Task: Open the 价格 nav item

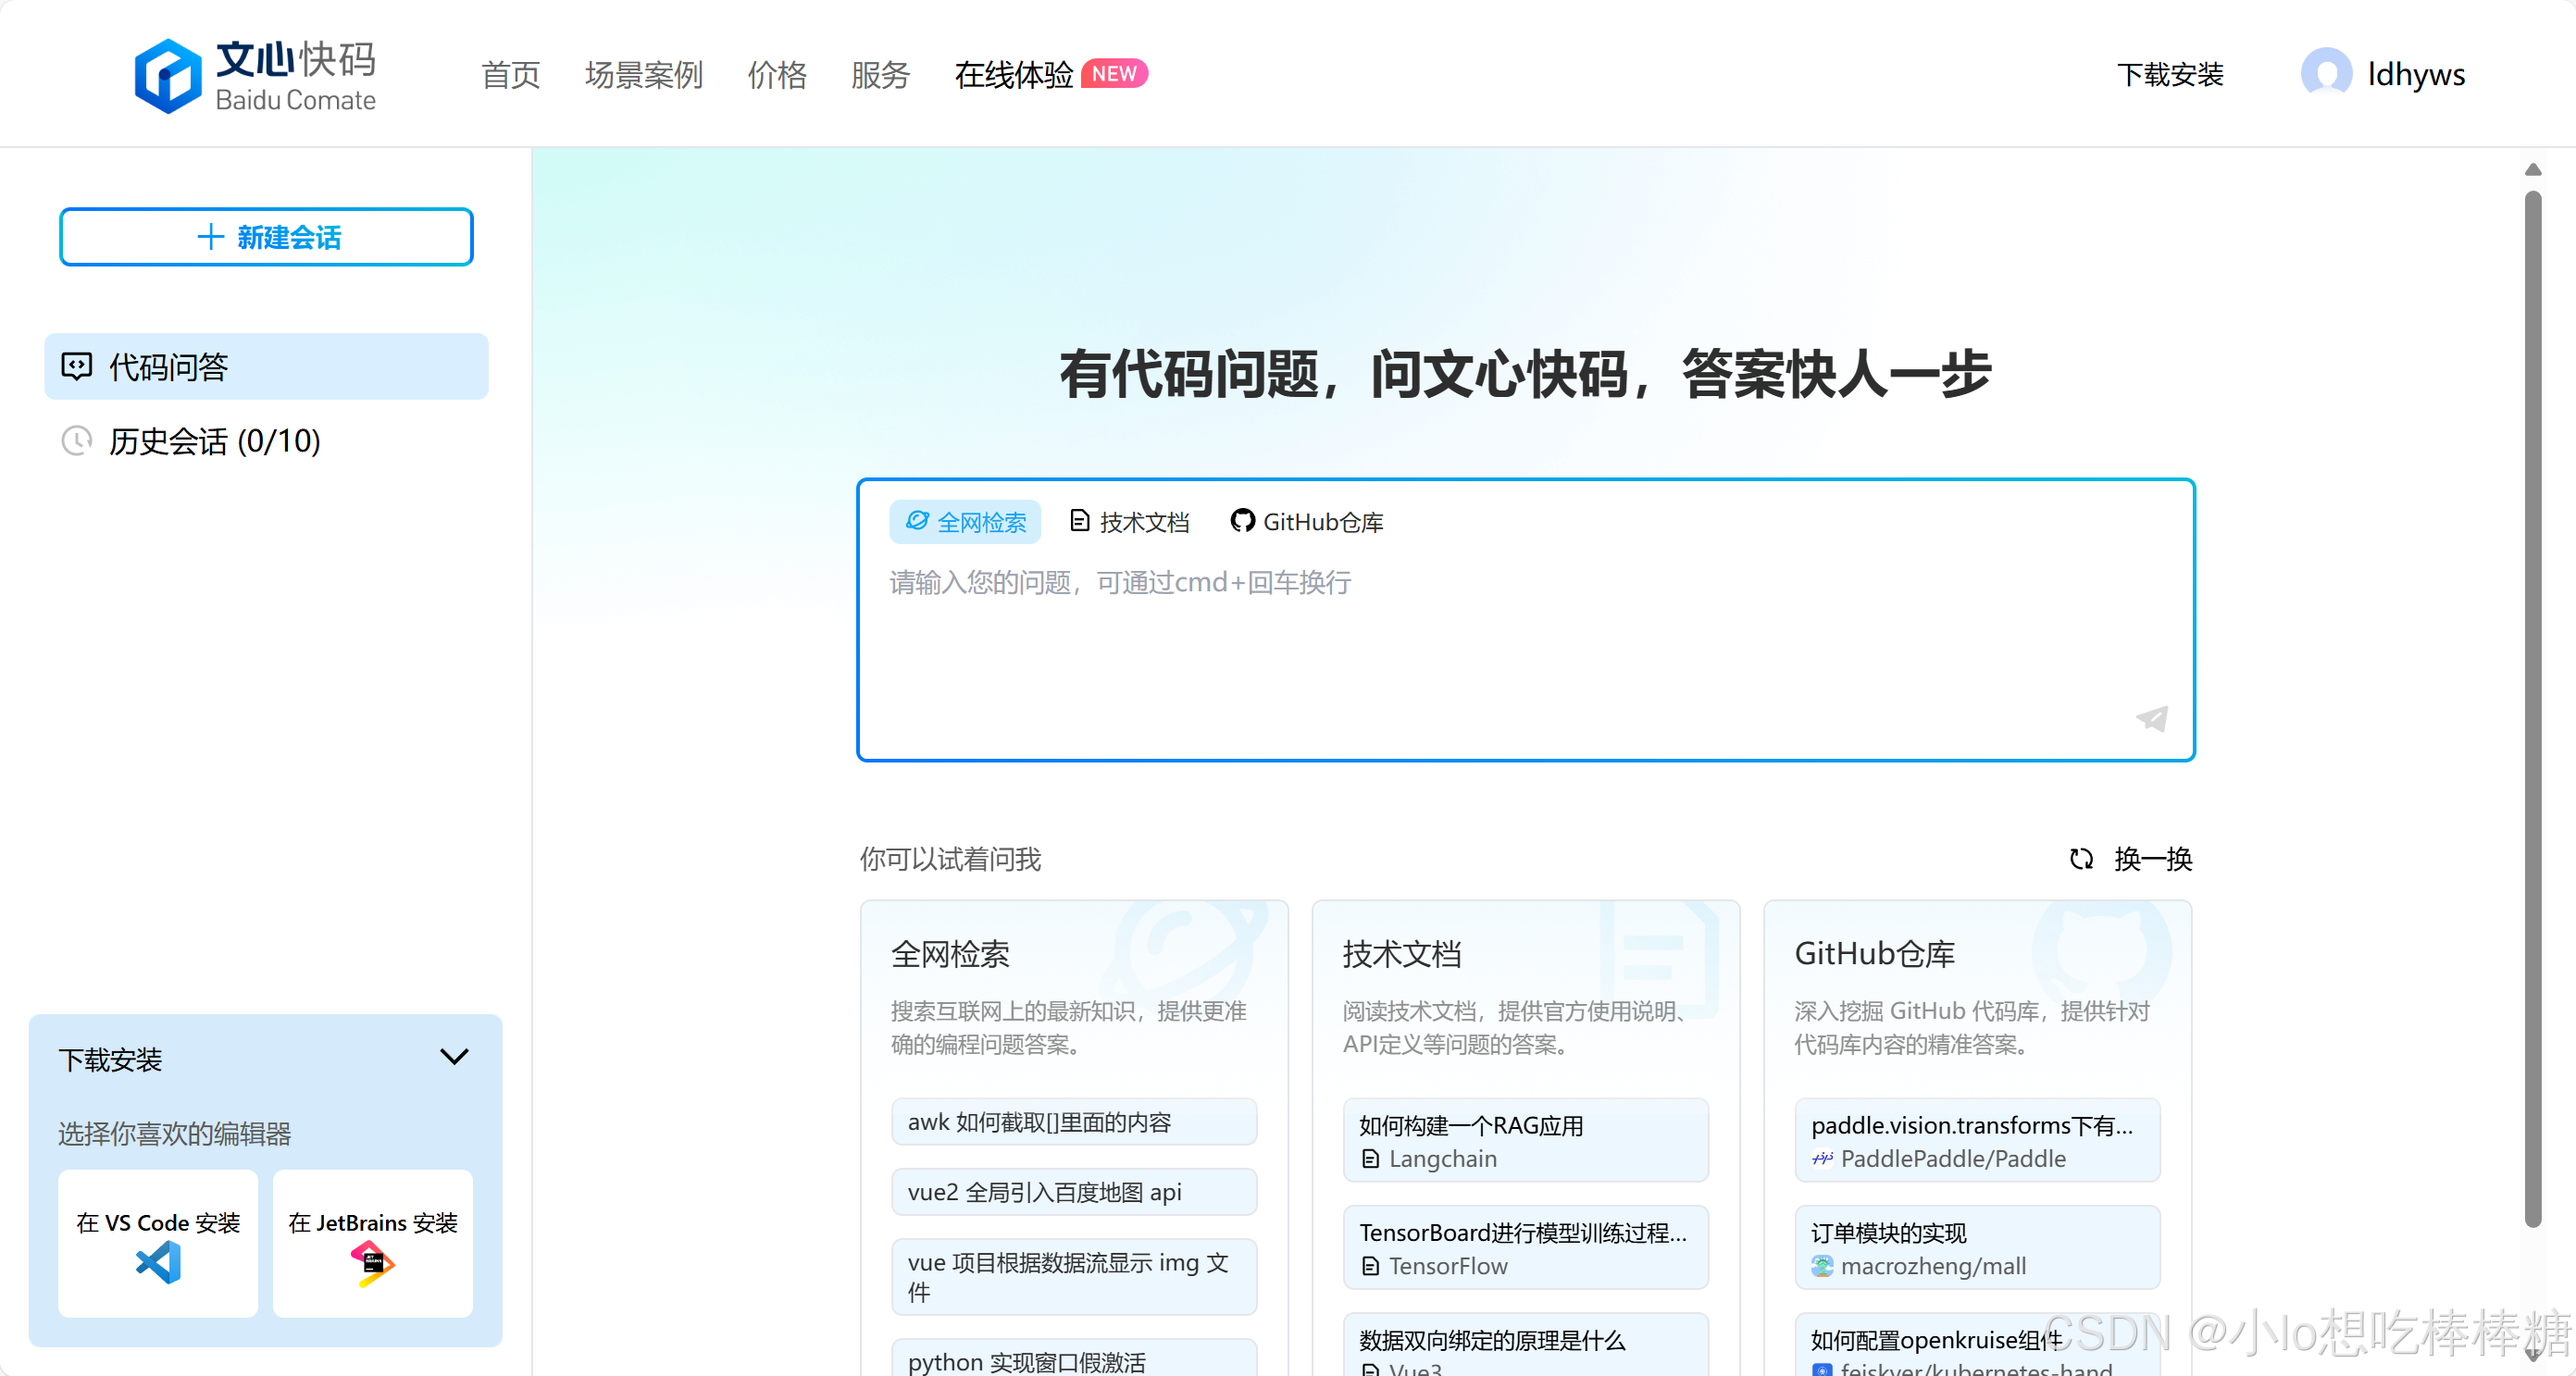Action: (777, 75)
